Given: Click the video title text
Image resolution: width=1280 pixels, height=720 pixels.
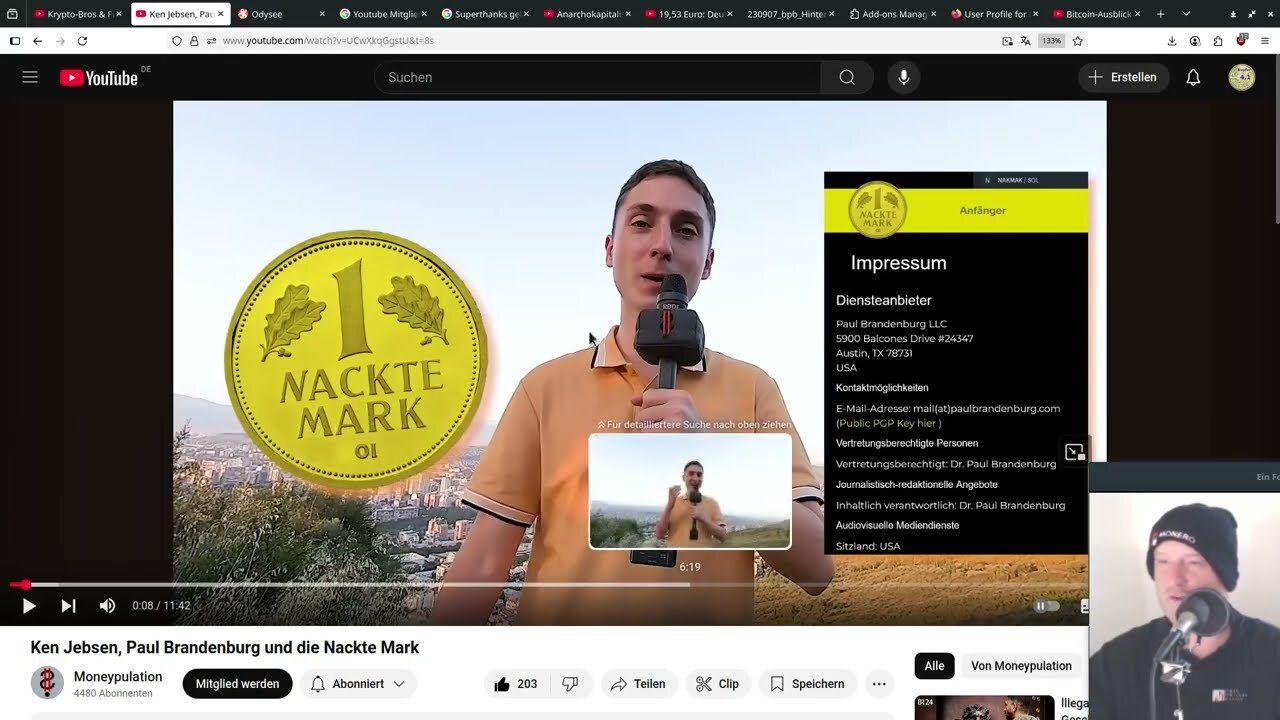Looking at the screenshot, I should (225, 647).
